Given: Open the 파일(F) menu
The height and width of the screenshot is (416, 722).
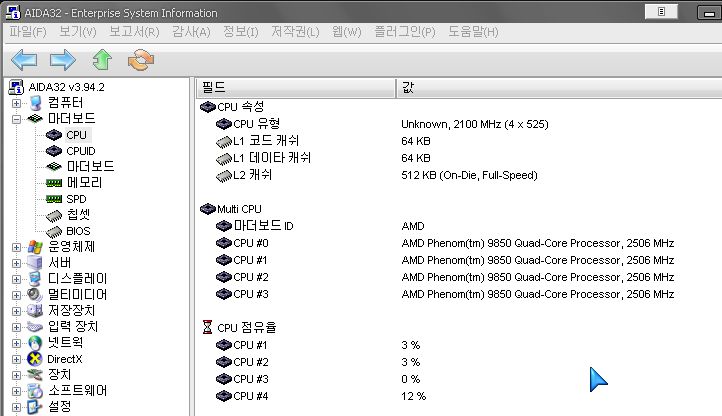Looking at the screenshot, I should click(x=28, y=32).
